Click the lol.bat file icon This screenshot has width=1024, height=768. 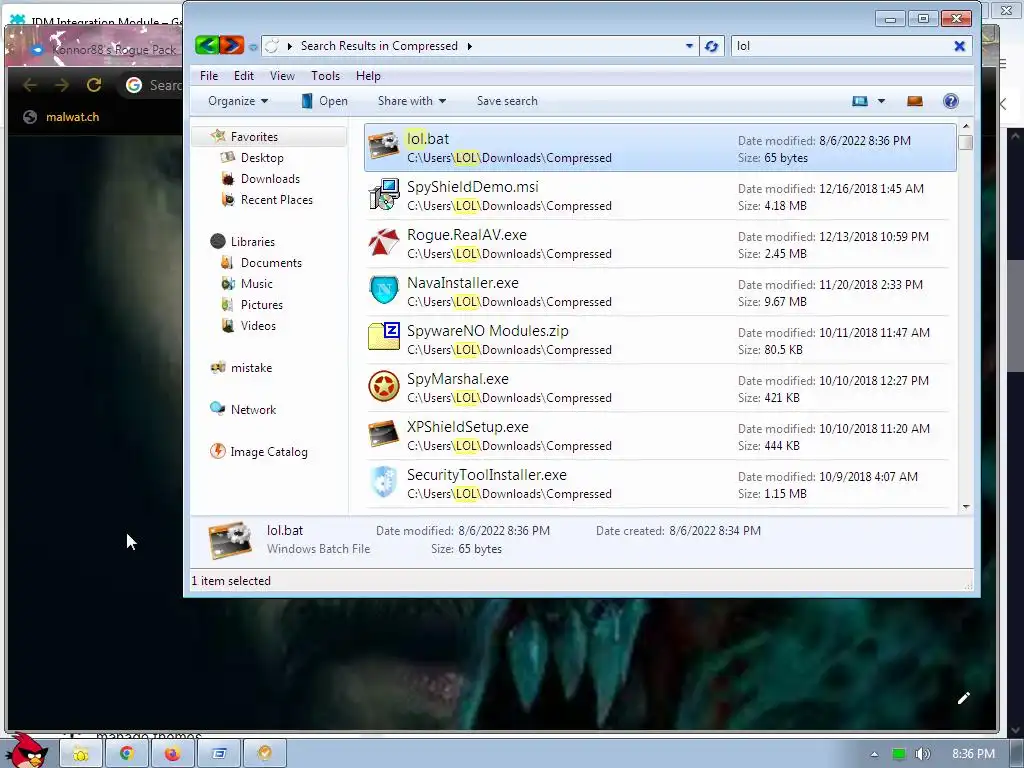pos(383,146)
